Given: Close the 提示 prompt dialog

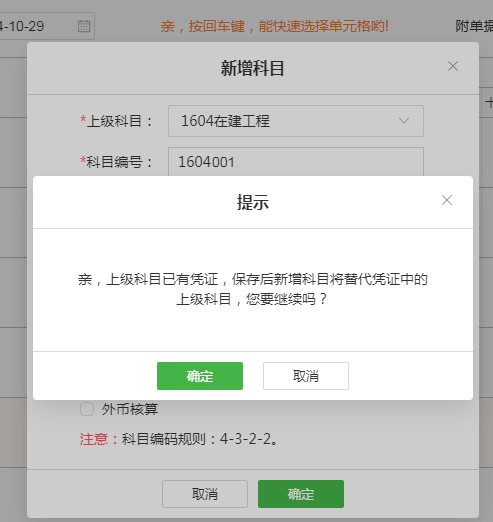Looking at the screenshot, I should tap(447, 200).
